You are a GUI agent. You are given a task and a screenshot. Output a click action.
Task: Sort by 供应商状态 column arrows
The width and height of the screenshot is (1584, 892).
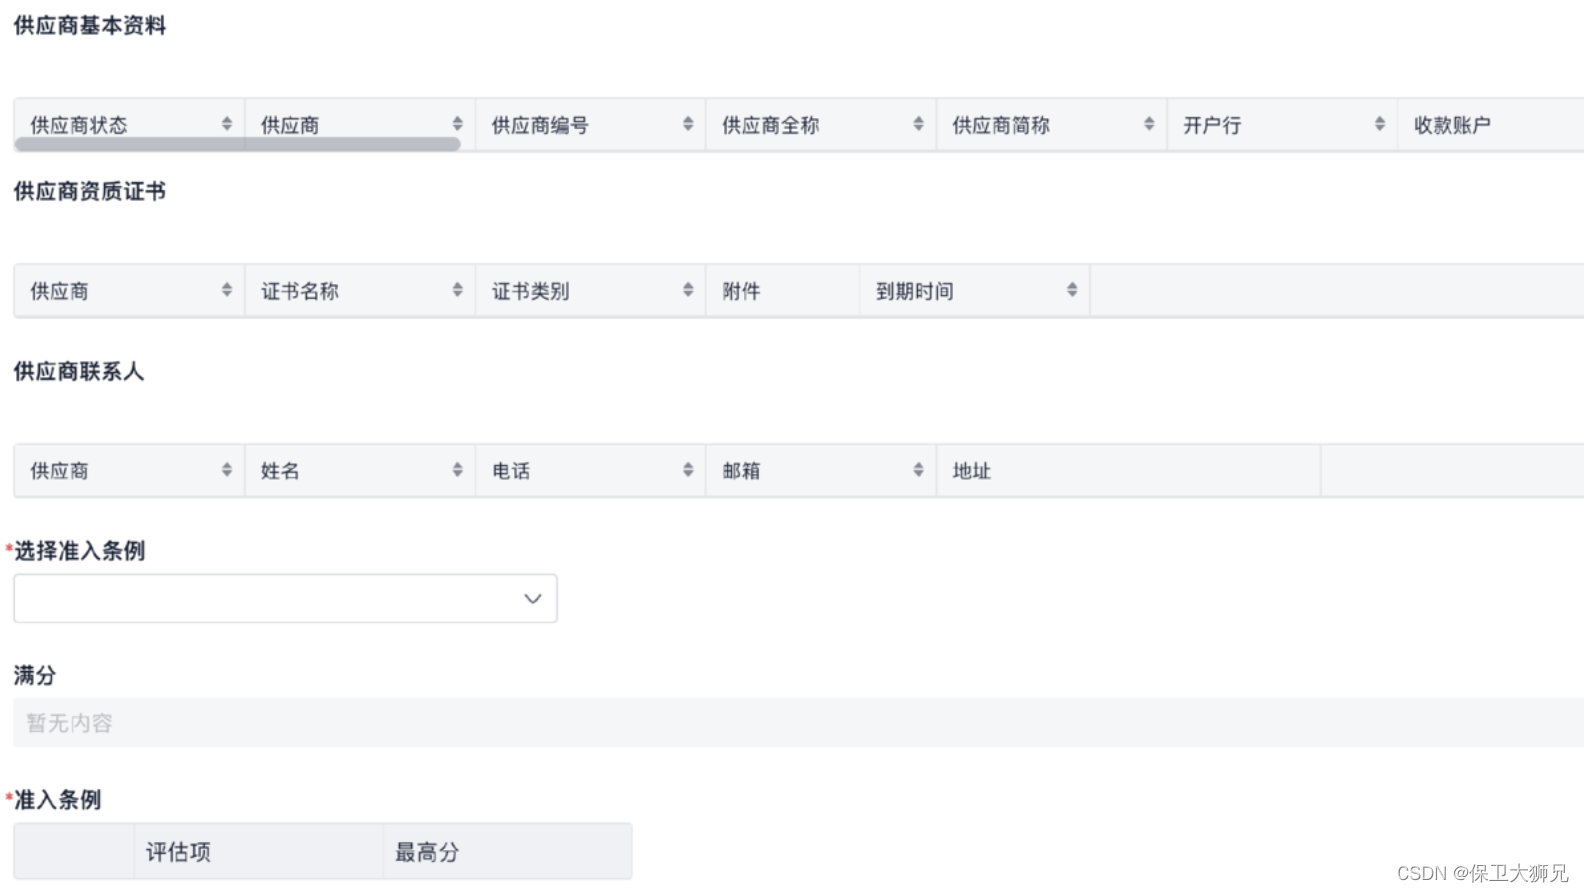point(227,124)
